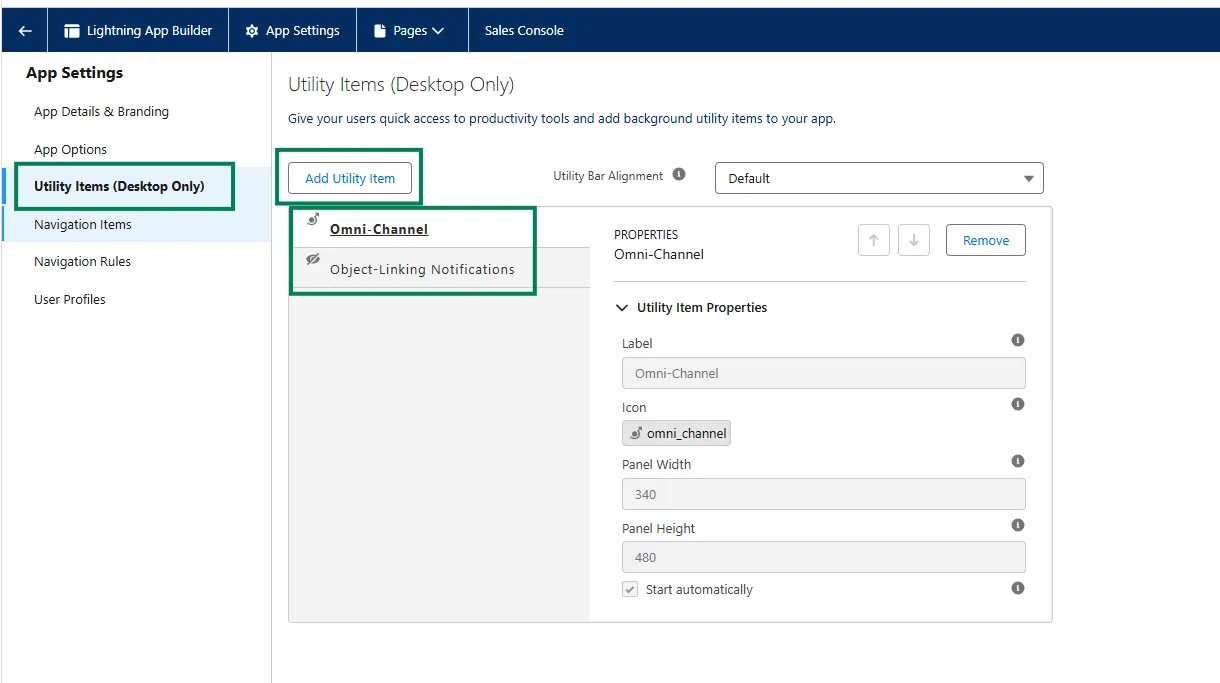Toggle the Start automatically checkbox

[x=630, y=590]
